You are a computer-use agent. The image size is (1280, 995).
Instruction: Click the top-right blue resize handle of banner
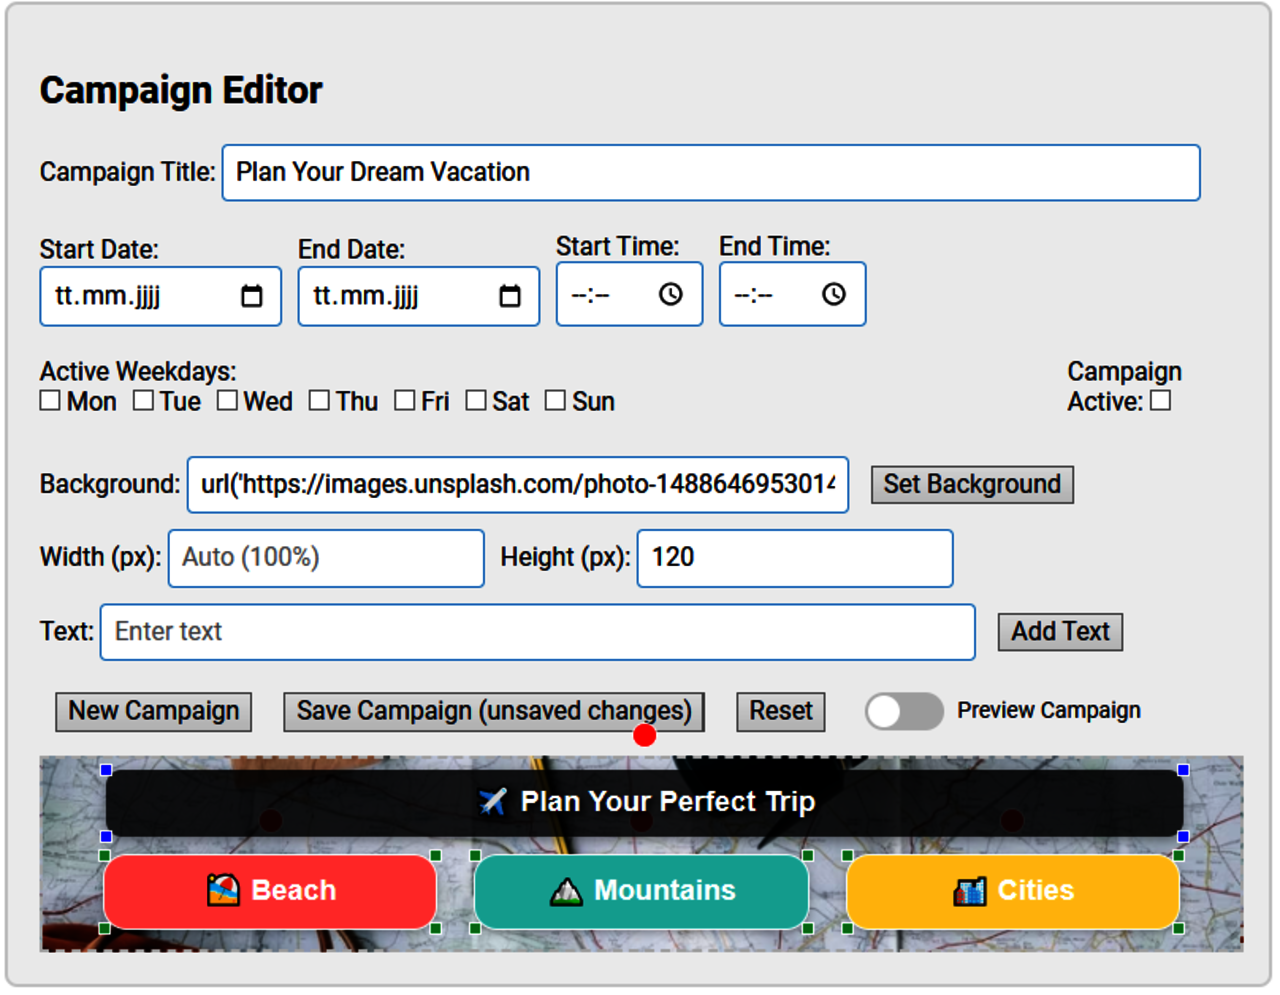1183,770
